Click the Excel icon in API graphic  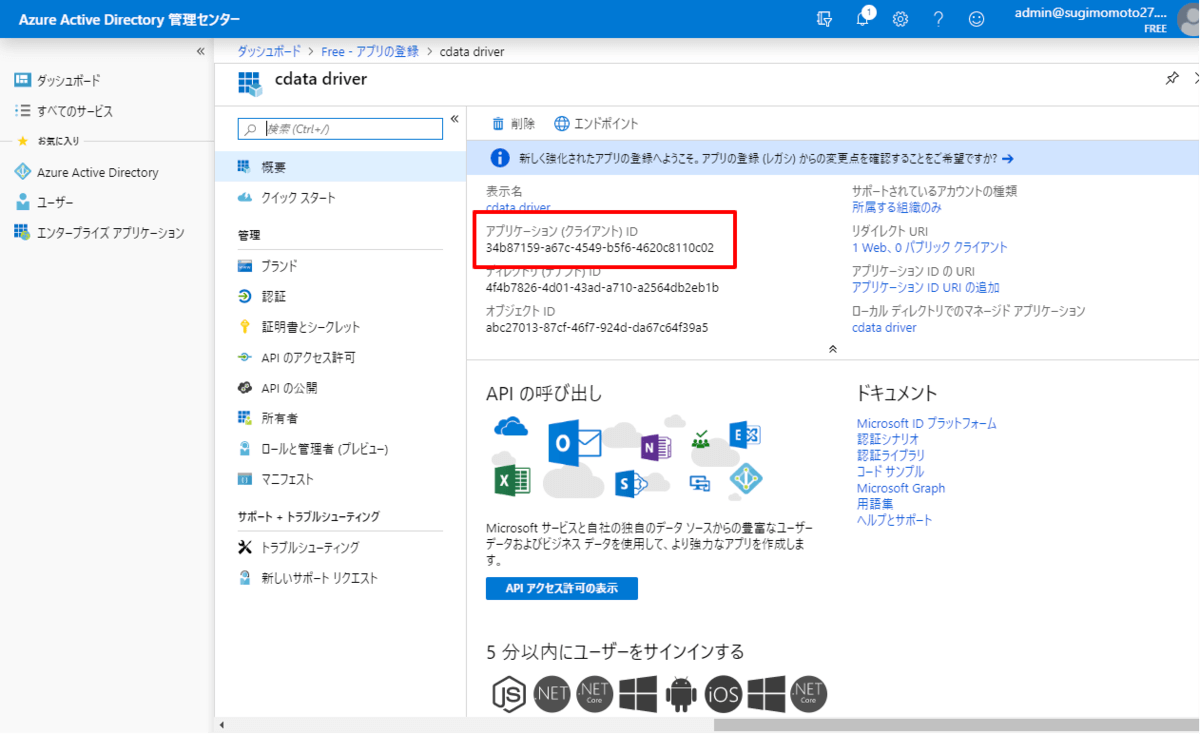coord(513,481)
